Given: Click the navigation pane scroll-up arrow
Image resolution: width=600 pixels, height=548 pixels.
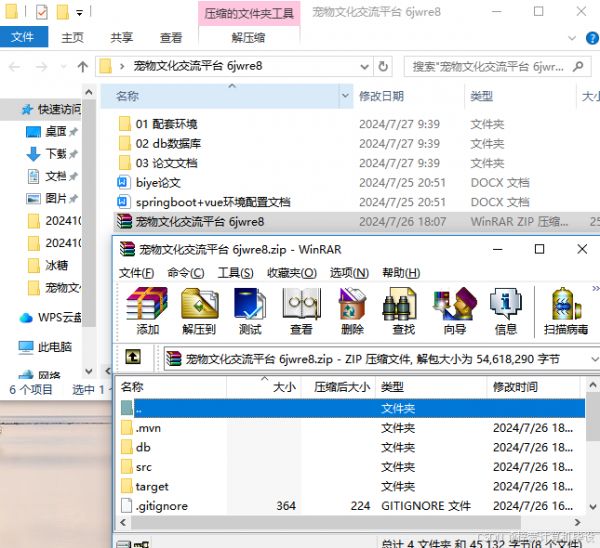Looking at the screenshot, I should coord(89,93).
